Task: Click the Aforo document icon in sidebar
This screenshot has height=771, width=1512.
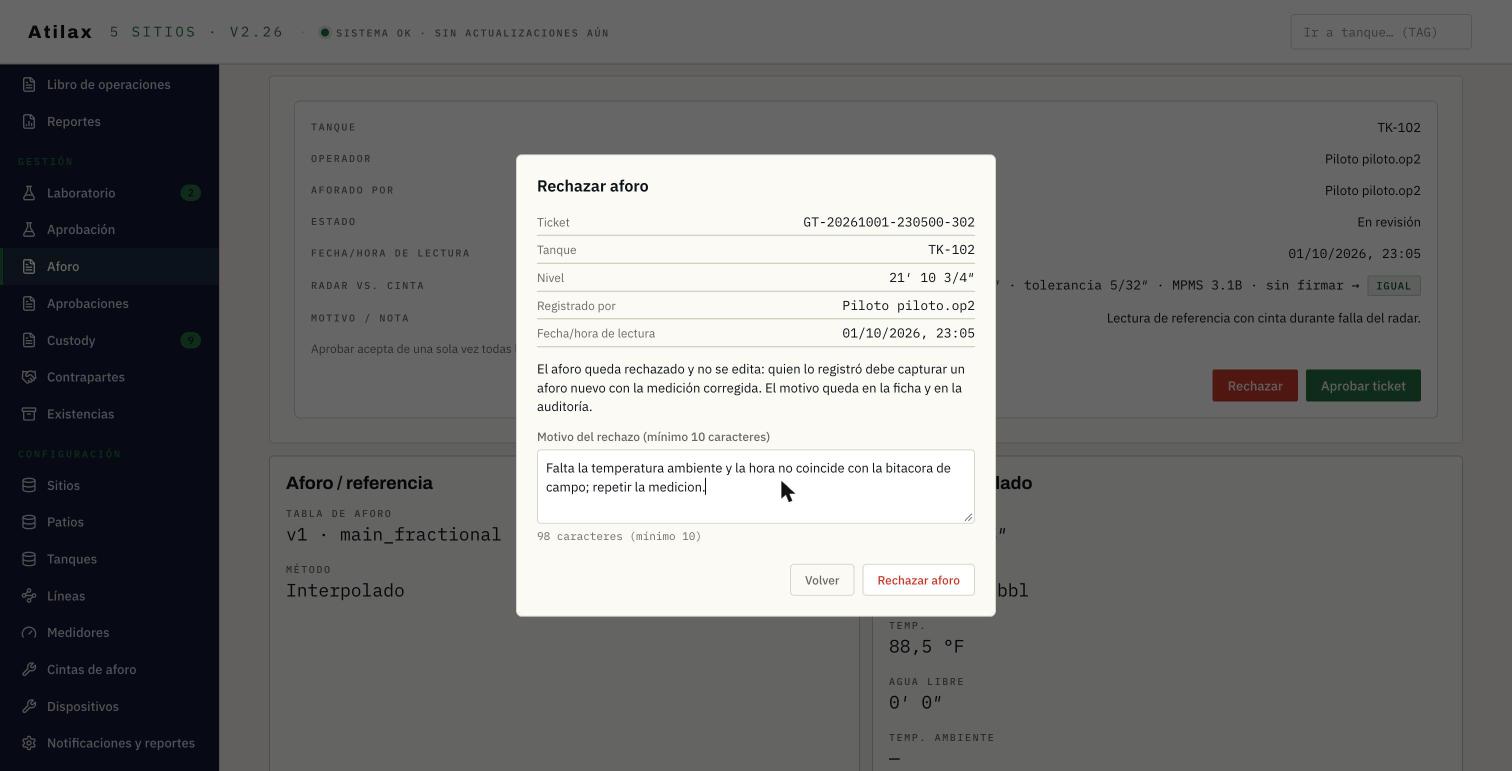Action: (x=29, y=267)
